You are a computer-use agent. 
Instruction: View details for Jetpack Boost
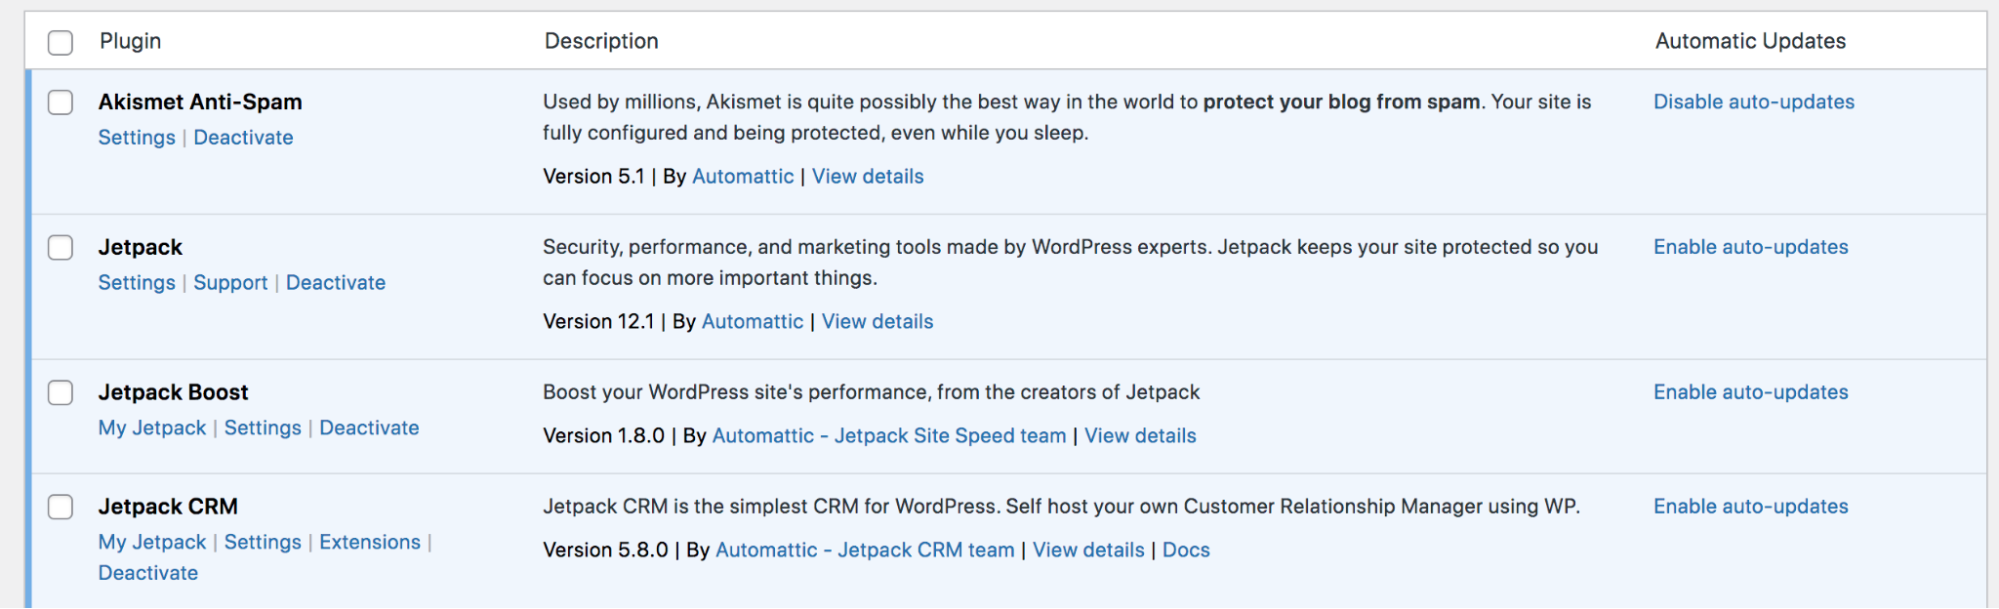click(x=1141, y=436)
